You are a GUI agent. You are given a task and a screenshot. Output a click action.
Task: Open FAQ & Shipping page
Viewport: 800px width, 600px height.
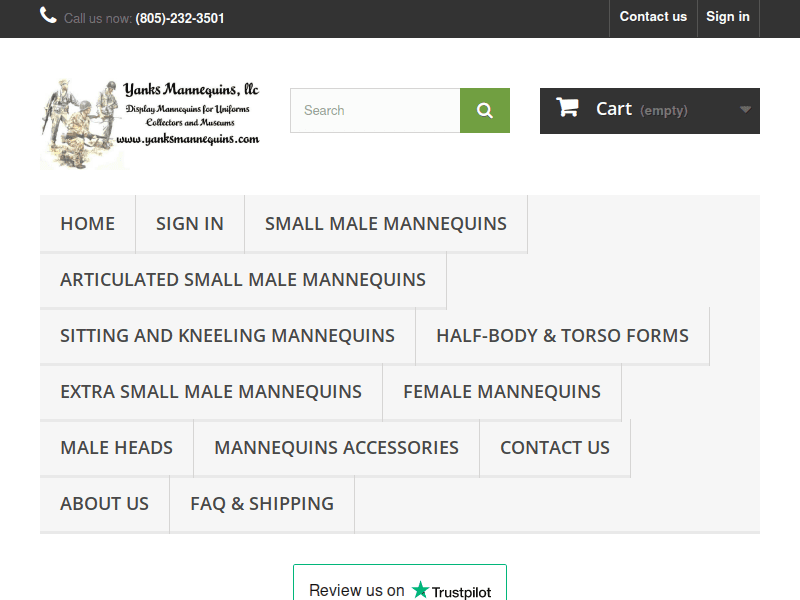click(x=262, y=504)
